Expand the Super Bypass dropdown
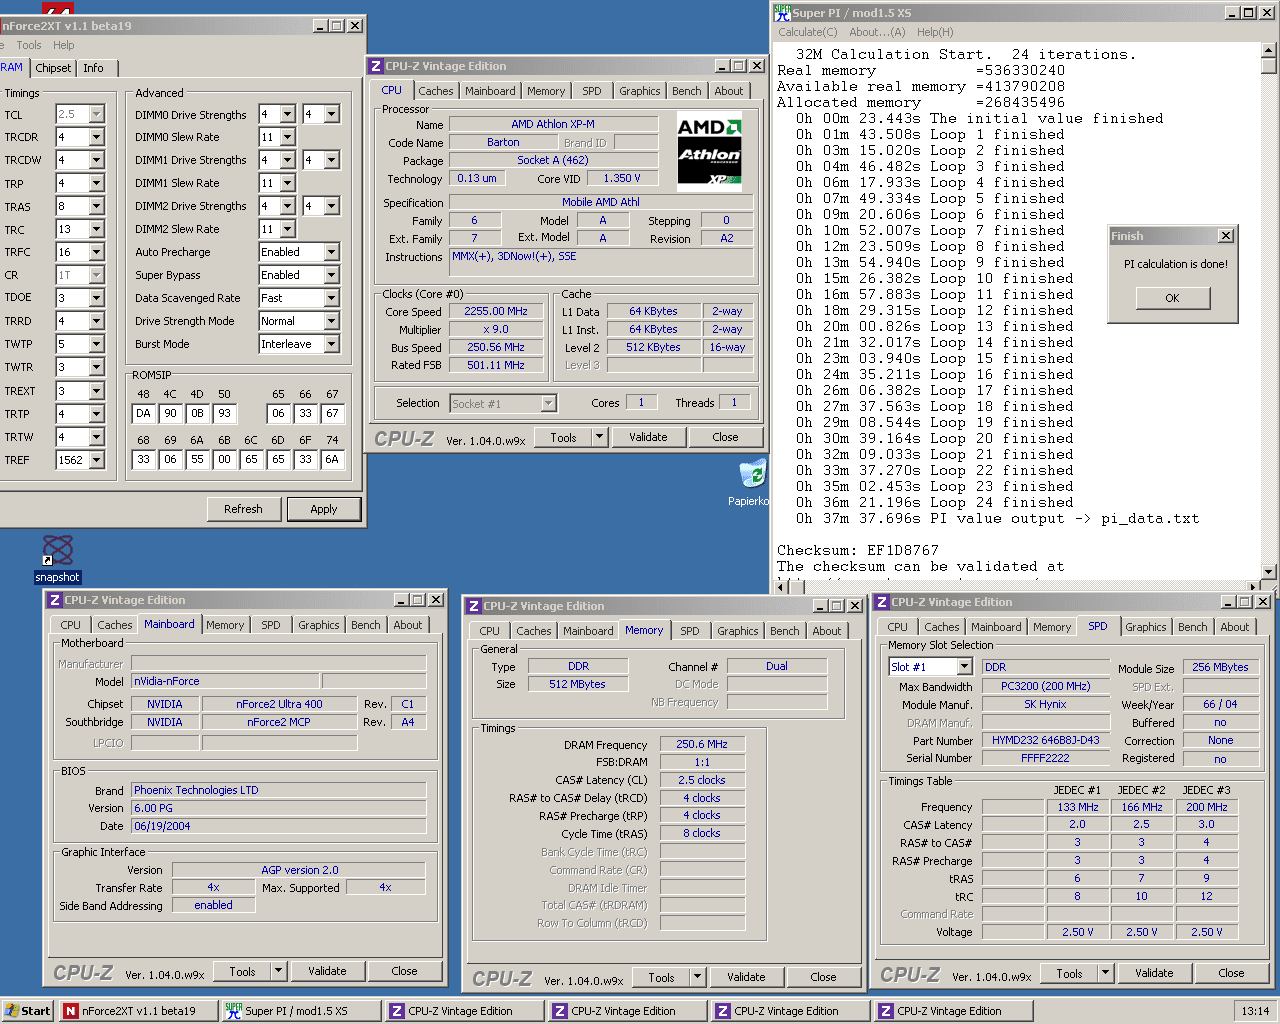This screenshot has width=1280, height=1024. coord(331,275)
